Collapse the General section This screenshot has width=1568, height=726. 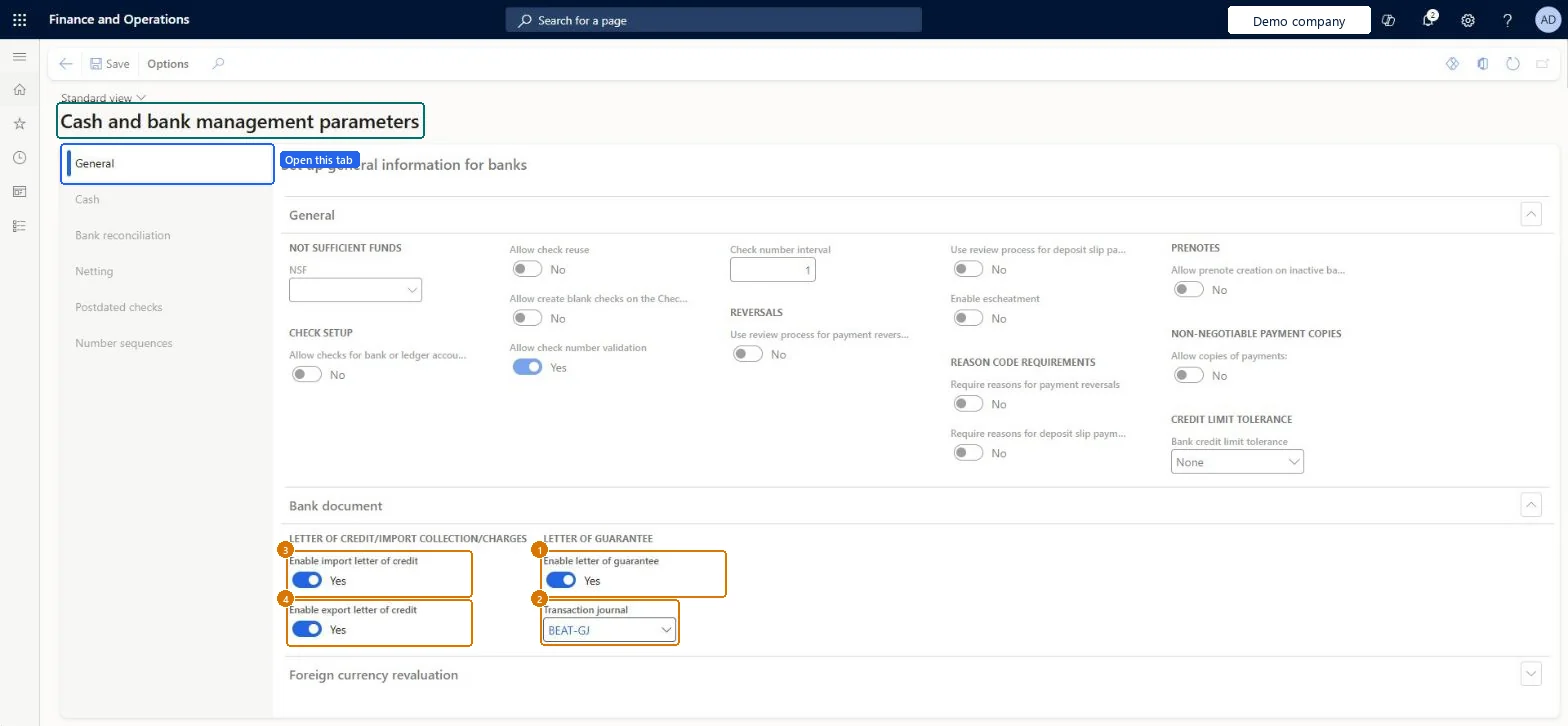click(x=1530, y=214)
